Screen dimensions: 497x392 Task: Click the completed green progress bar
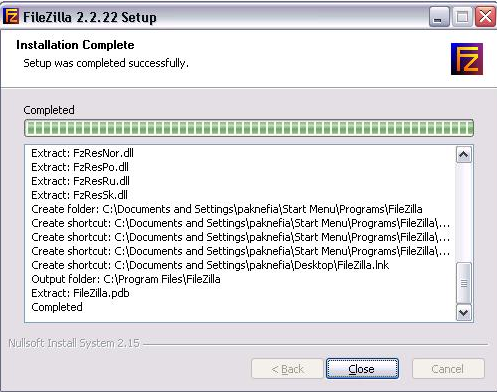click(x=249, y=128)
